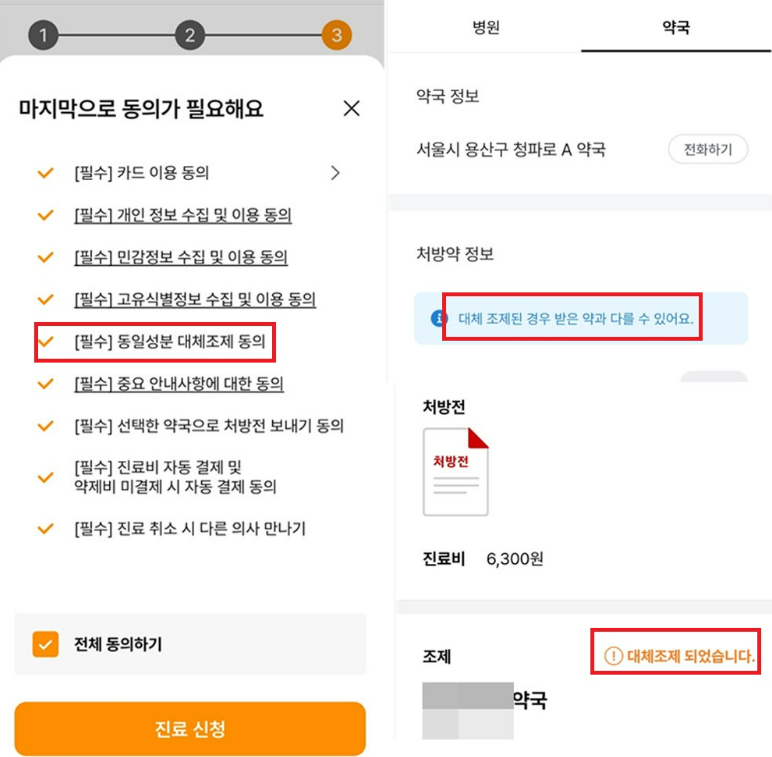Click the blue info icon in notice
The width and height of the screenshot is (772, 757).
pyautogui.click(x=438, y=319)
